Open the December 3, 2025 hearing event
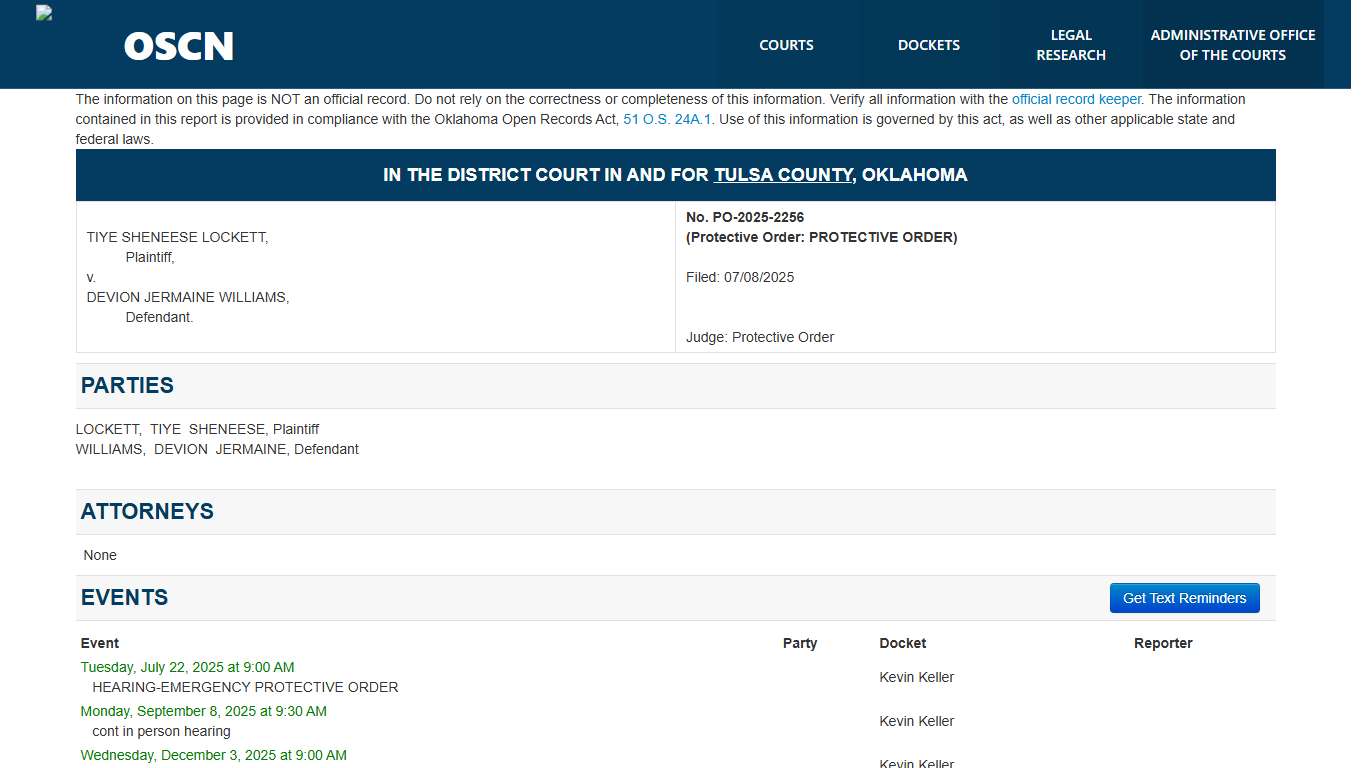The image size is (1366, 768). [212, 755]
